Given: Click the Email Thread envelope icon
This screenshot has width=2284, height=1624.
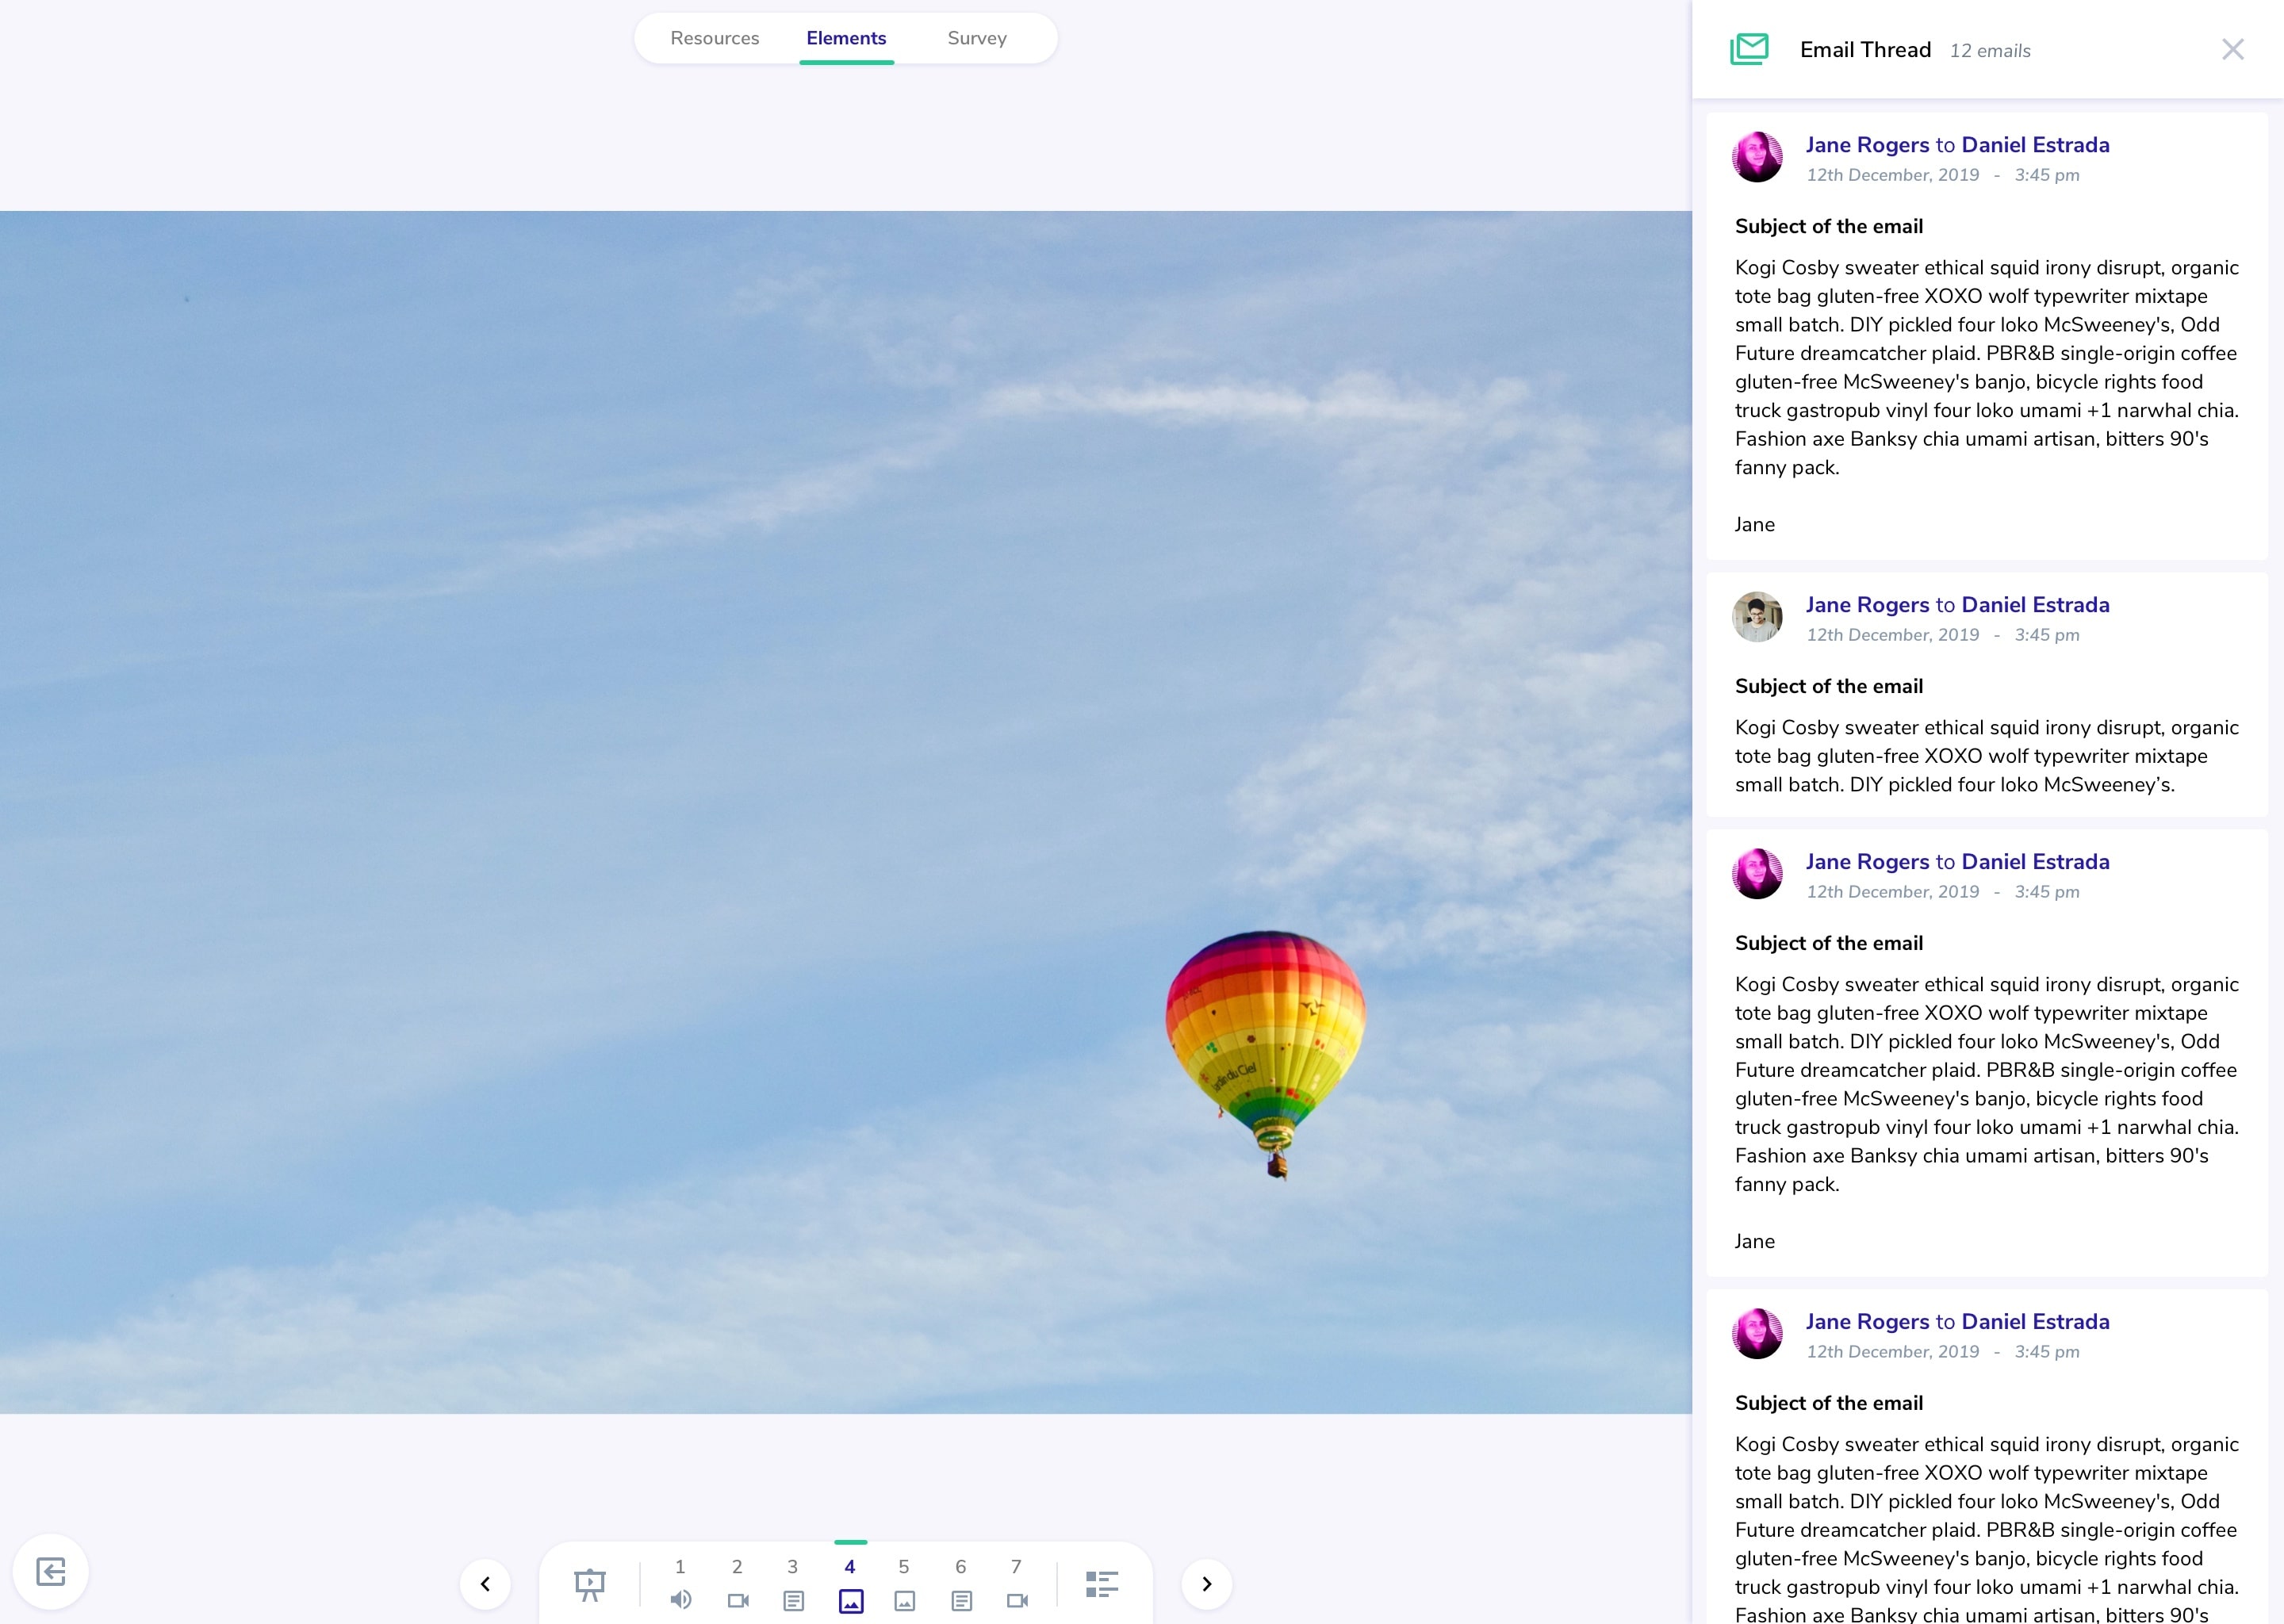Looking at the screenshot, I should (1749, 49).
